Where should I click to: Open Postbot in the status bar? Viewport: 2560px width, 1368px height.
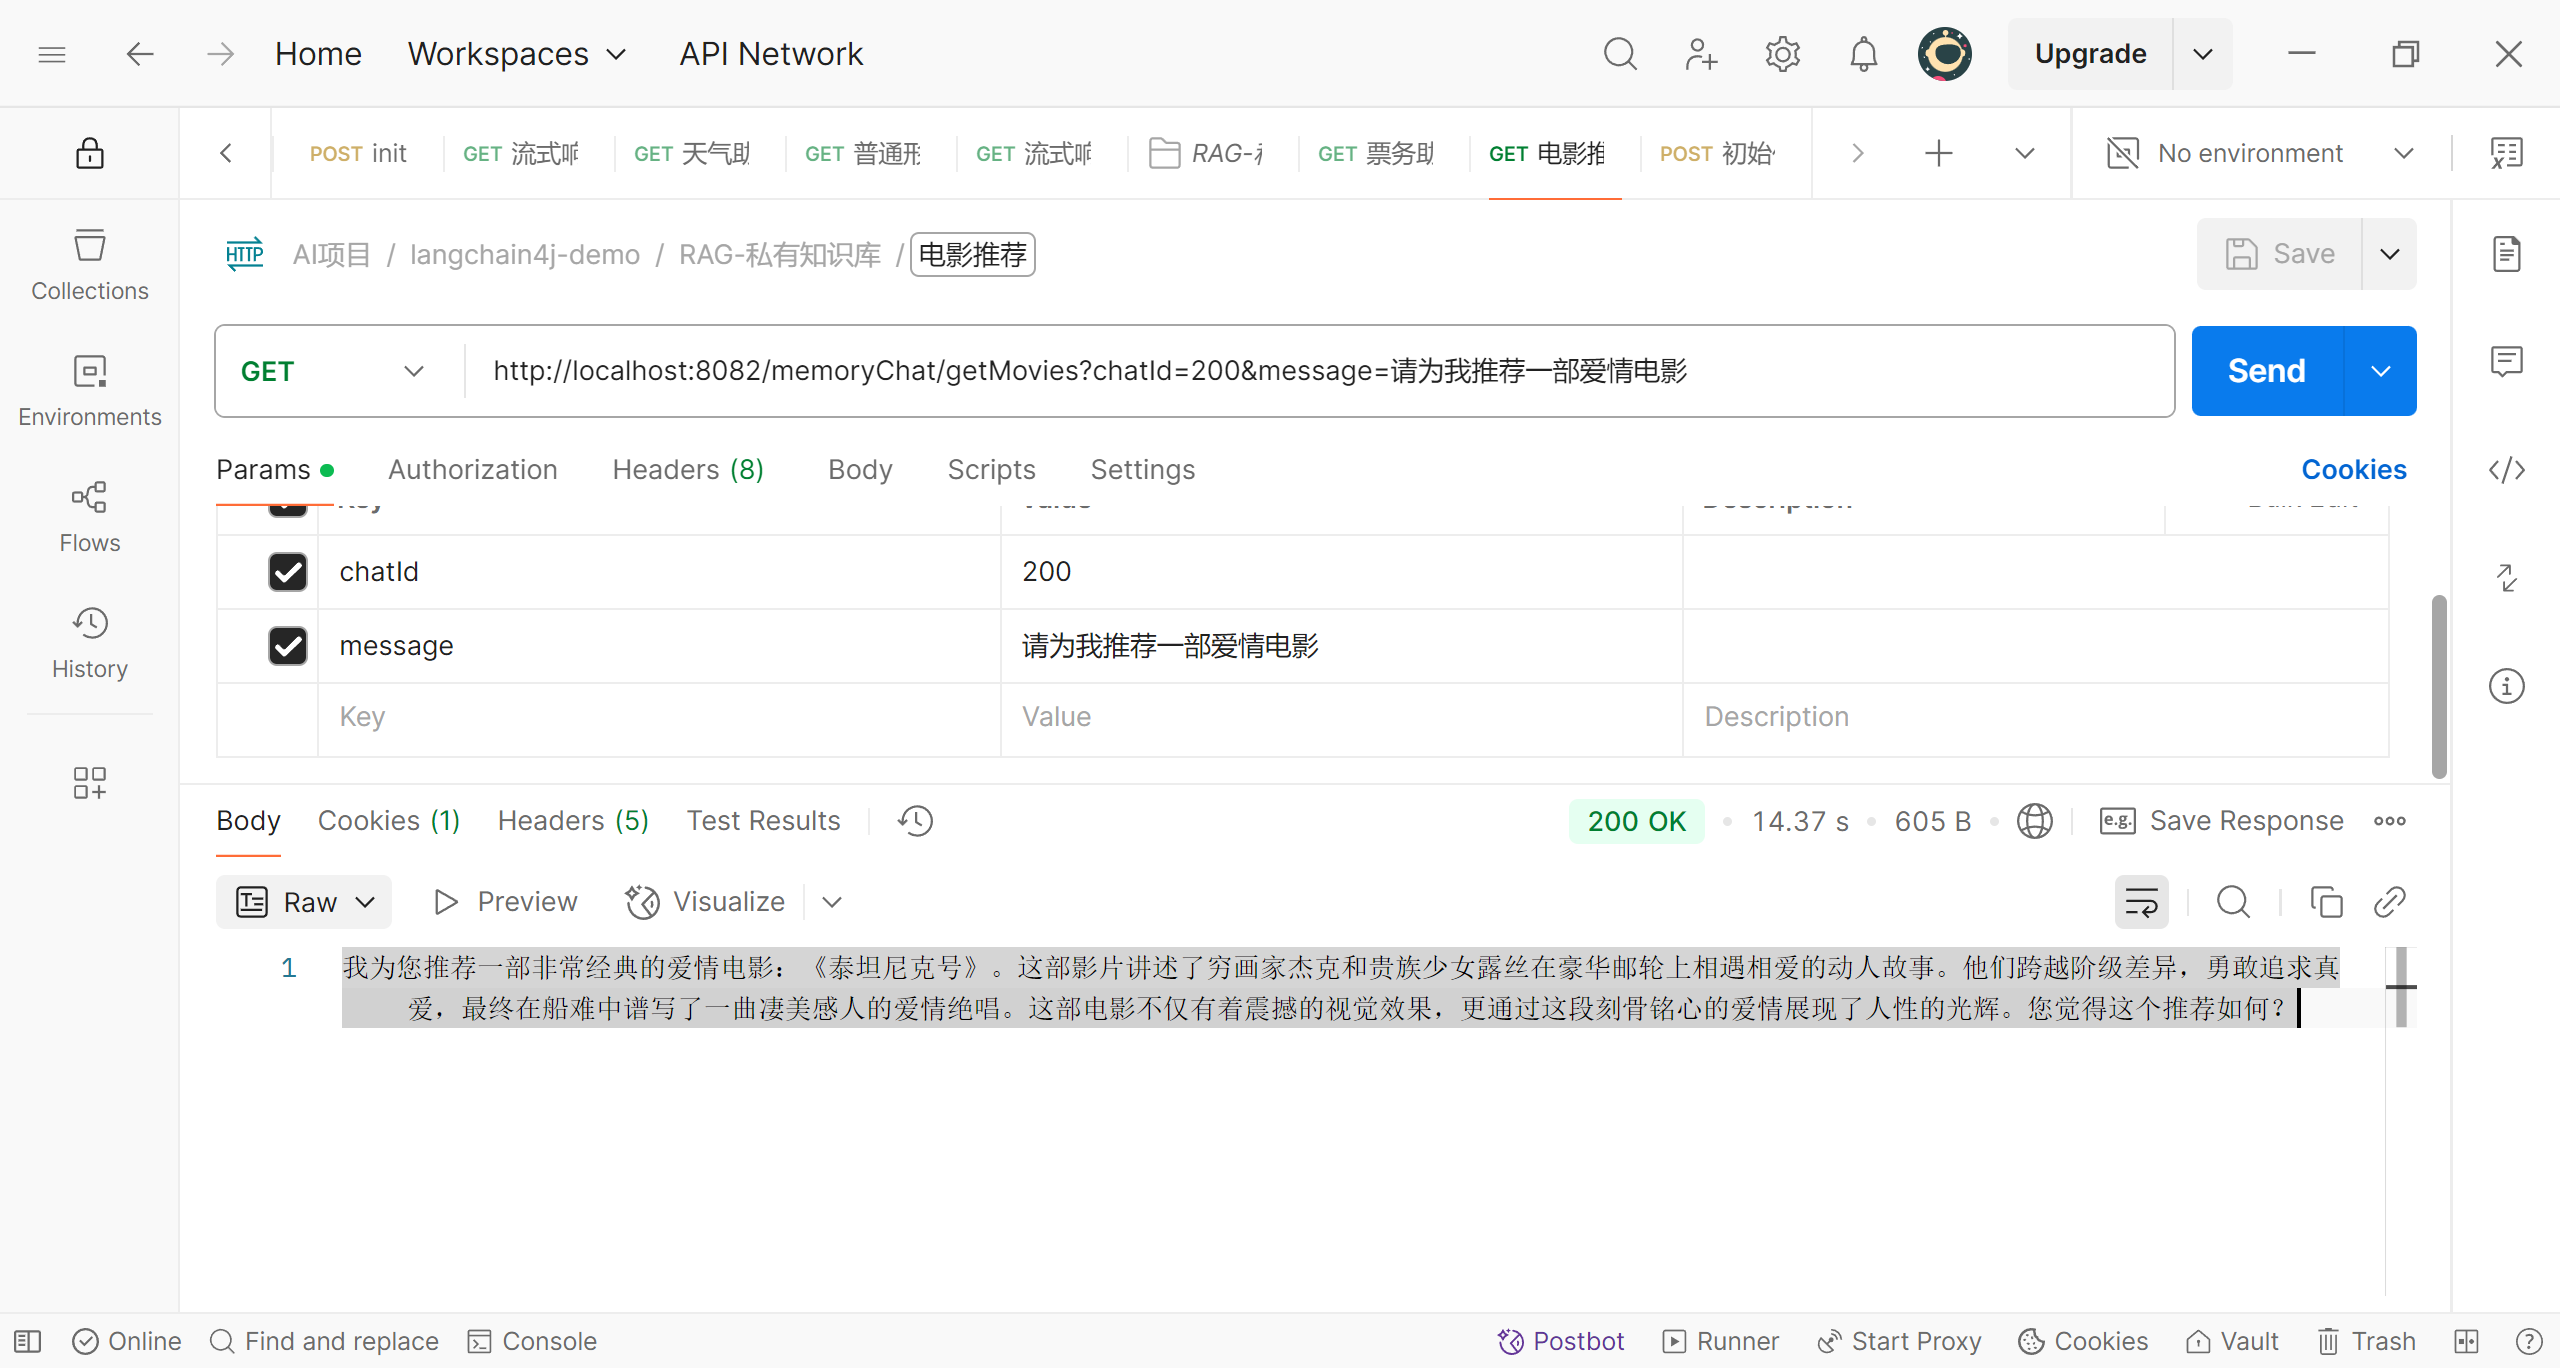[x=1561, y=1341]
